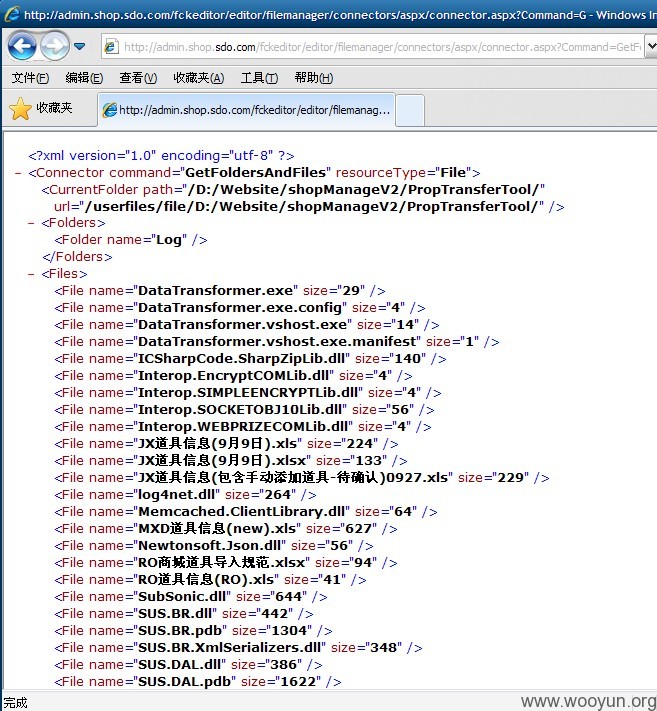Click the Interop.SOCKETOBJ10Lib.dll entry
Image resolution: width=657 pixels, height=711 pixels.
(x=244, y=410)
